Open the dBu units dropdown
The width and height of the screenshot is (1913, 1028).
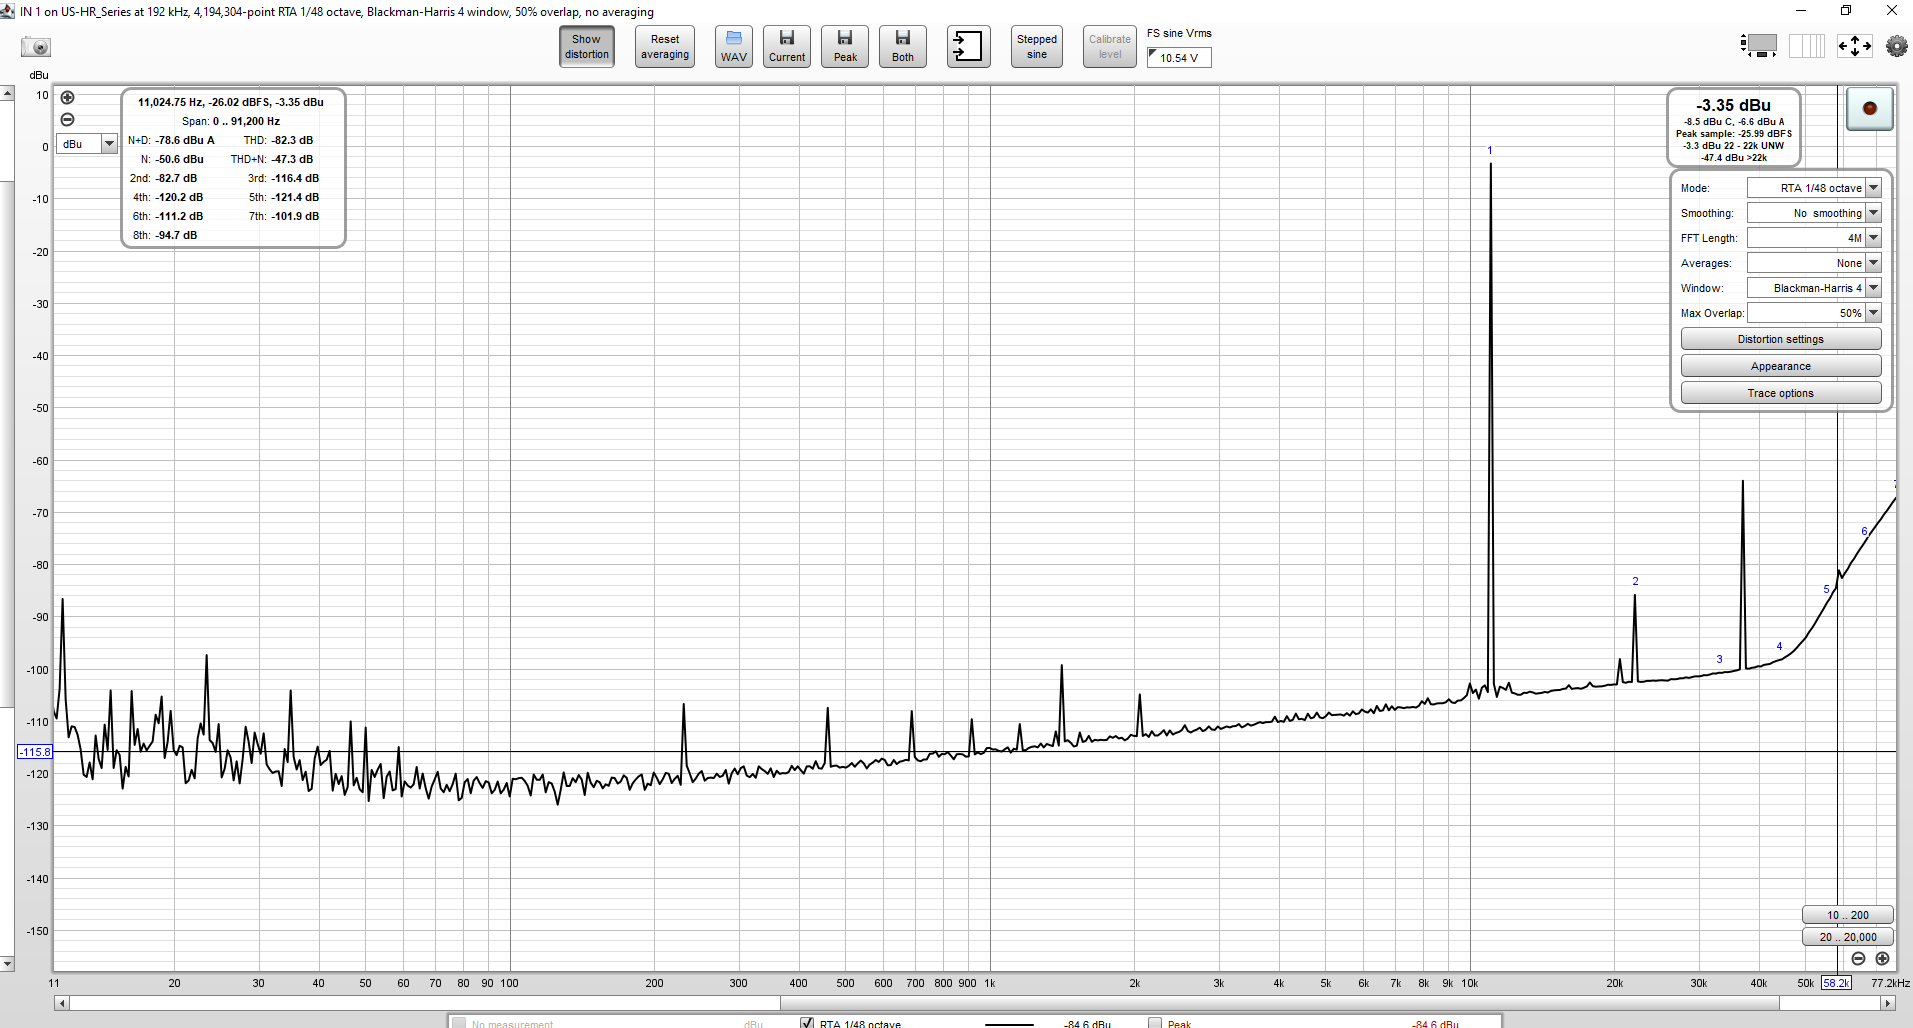[x=88, y=144]
